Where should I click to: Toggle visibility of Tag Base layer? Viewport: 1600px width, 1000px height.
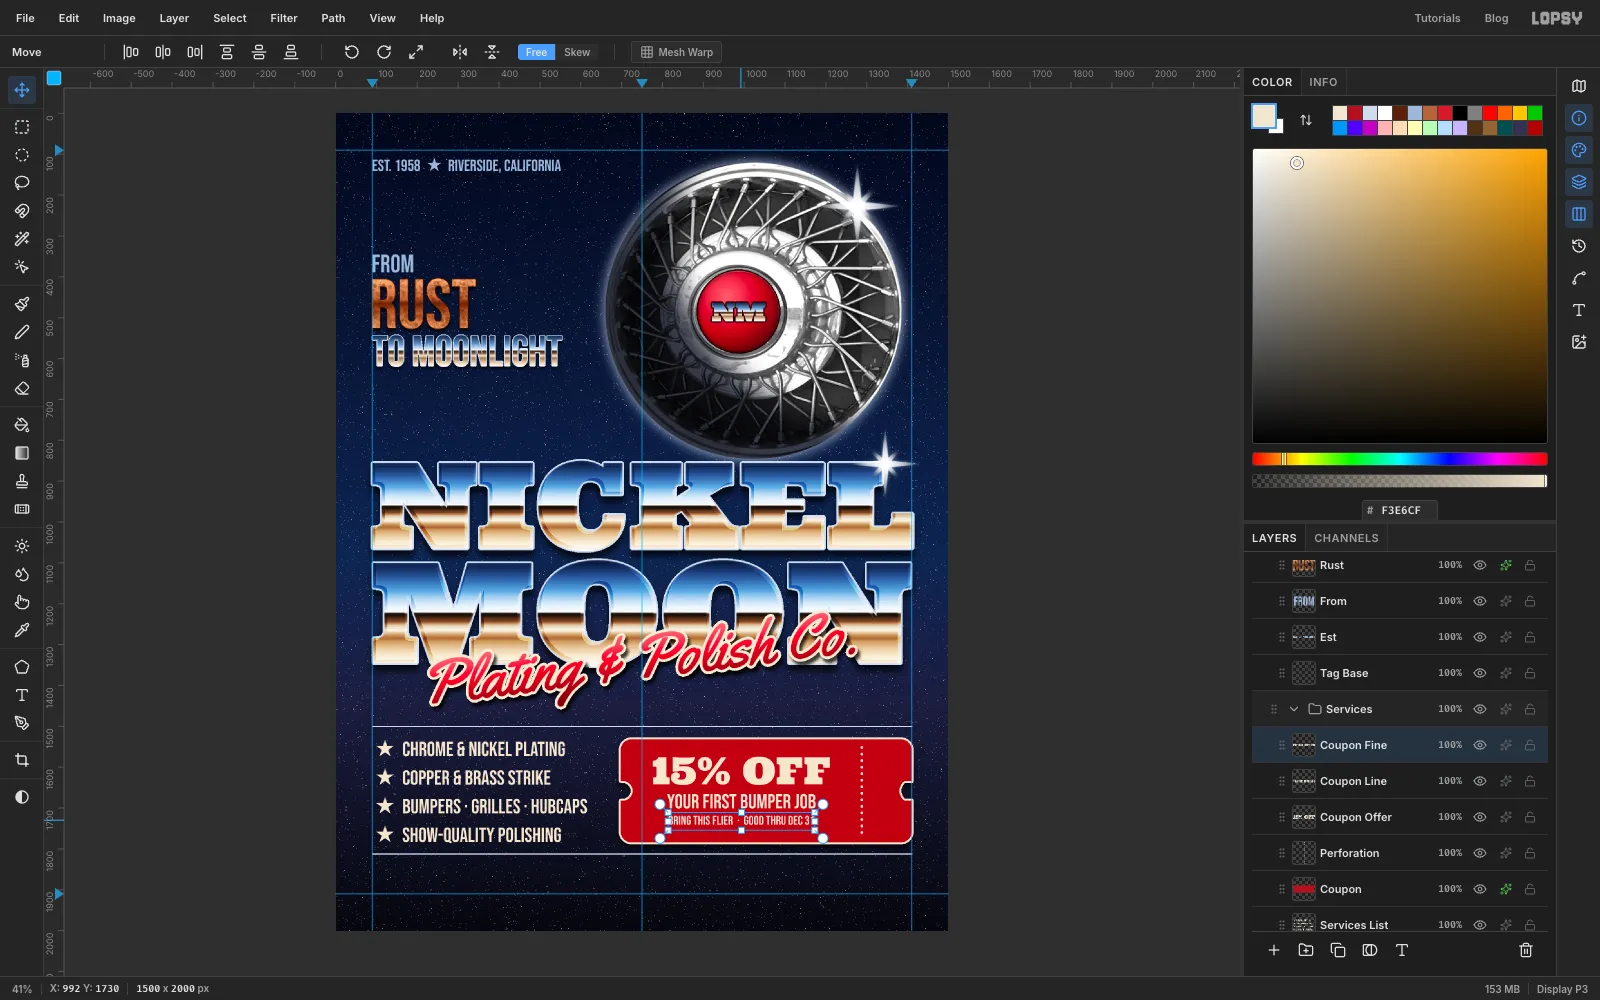click(x=1480, y=673)
